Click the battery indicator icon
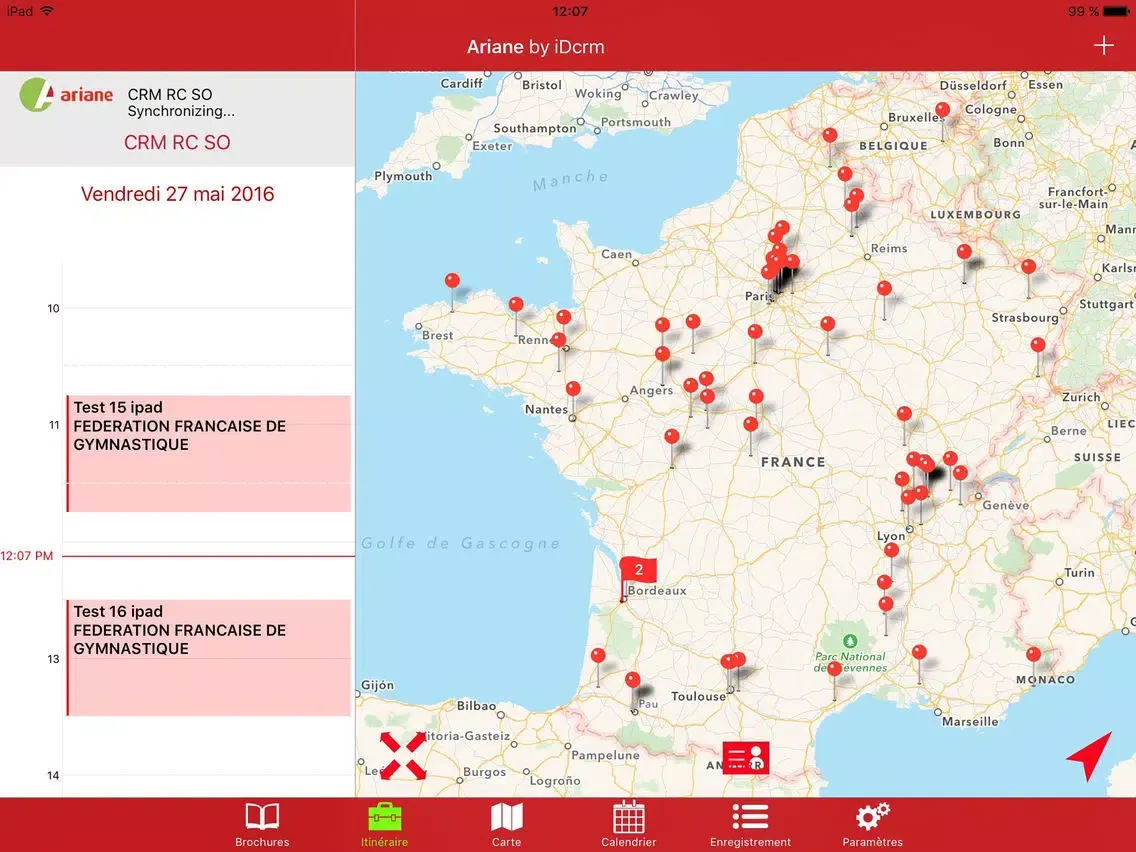 coord(1117,12)
